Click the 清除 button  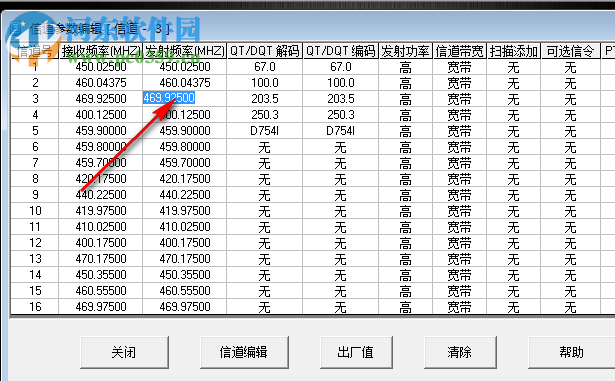460,352
